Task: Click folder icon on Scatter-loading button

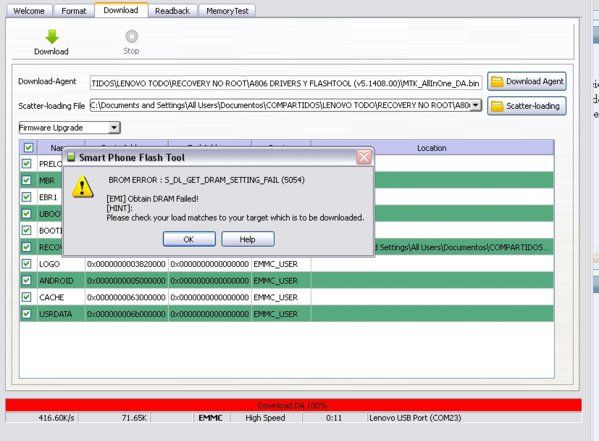Action: [497, 106]
